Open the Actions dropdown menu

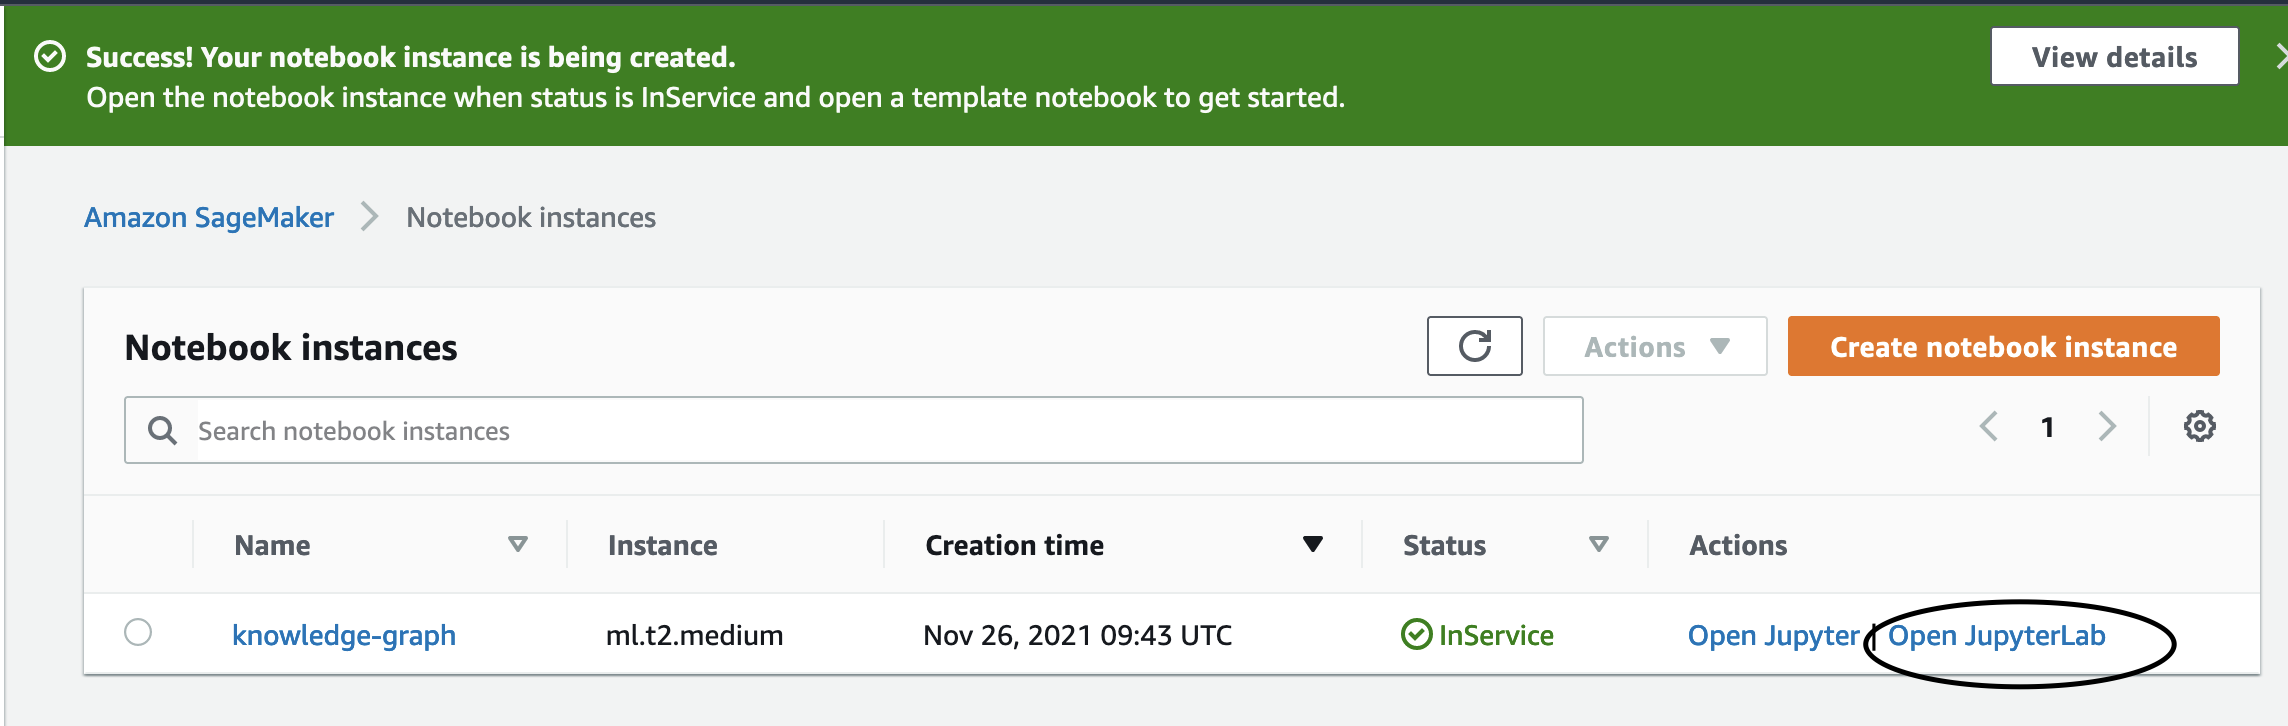[1655, 346]
